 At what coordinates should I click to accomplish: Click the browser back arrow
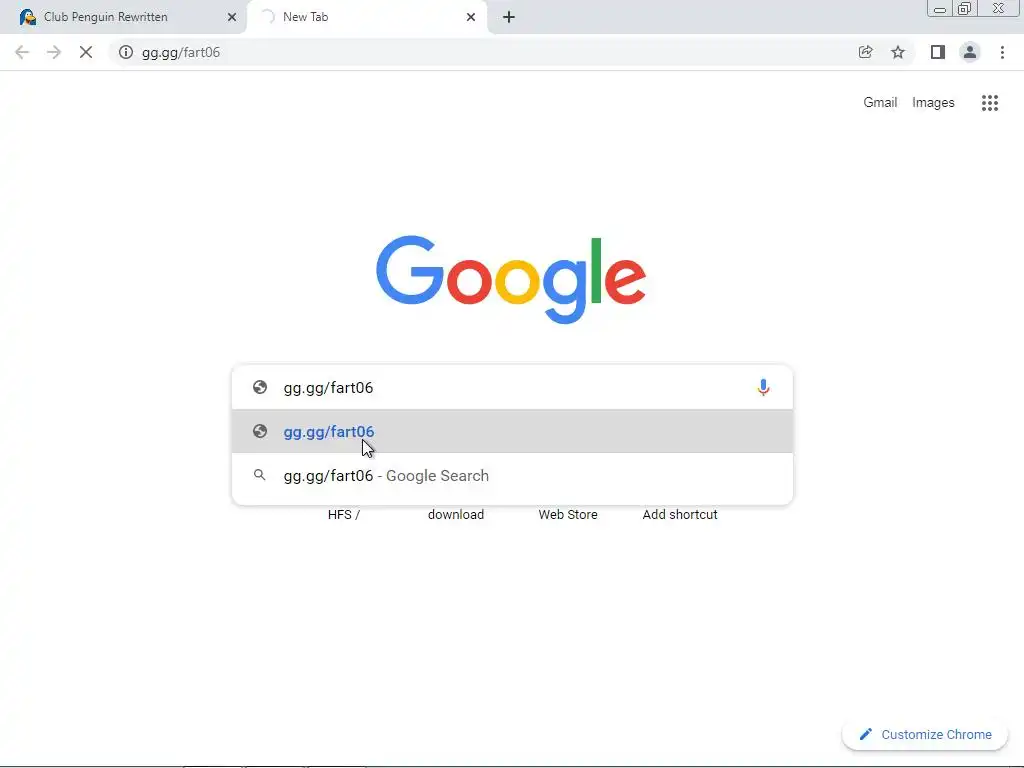(22, 52)
